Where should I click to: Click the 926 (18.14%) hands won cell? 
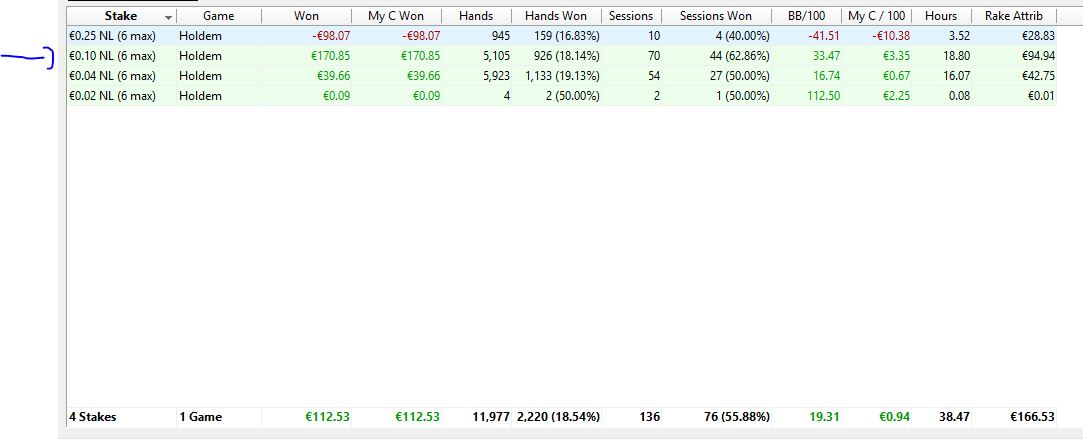pyautogui.click(x=566, y=56)
